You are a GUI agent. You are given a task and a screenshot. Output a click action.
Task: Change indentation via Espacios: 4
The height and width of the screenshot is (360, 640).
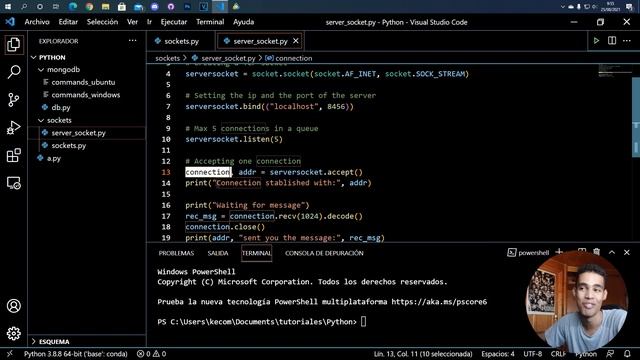(498, 354)
